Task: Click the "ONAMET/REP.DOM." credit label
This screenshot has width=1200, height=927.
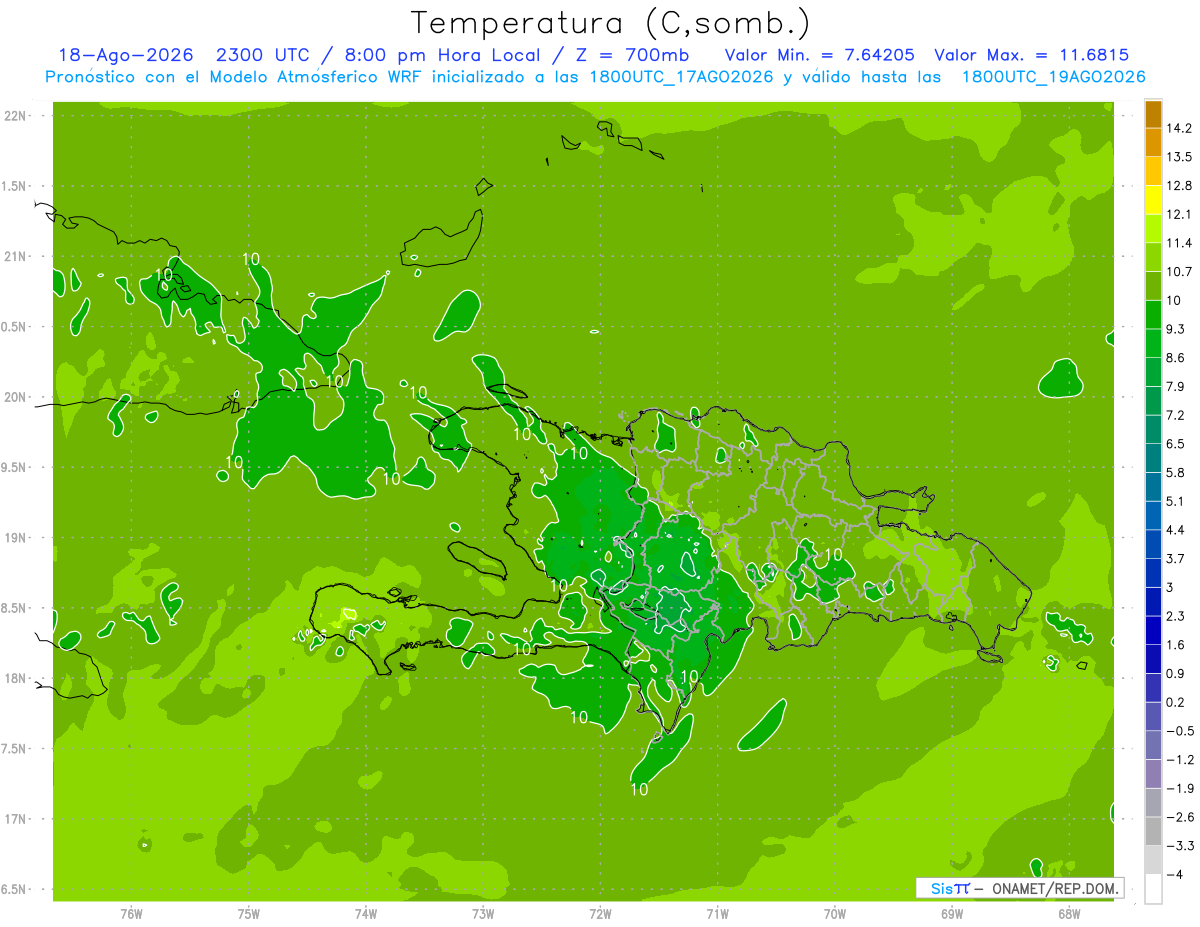Action: click(x=1056, y=888)
